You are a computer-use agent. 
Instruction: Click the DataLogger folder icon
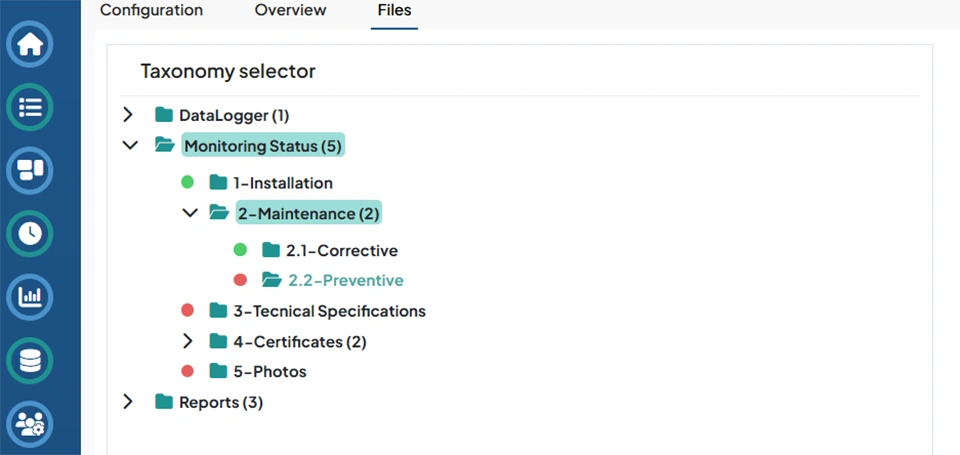click(164, 115)
